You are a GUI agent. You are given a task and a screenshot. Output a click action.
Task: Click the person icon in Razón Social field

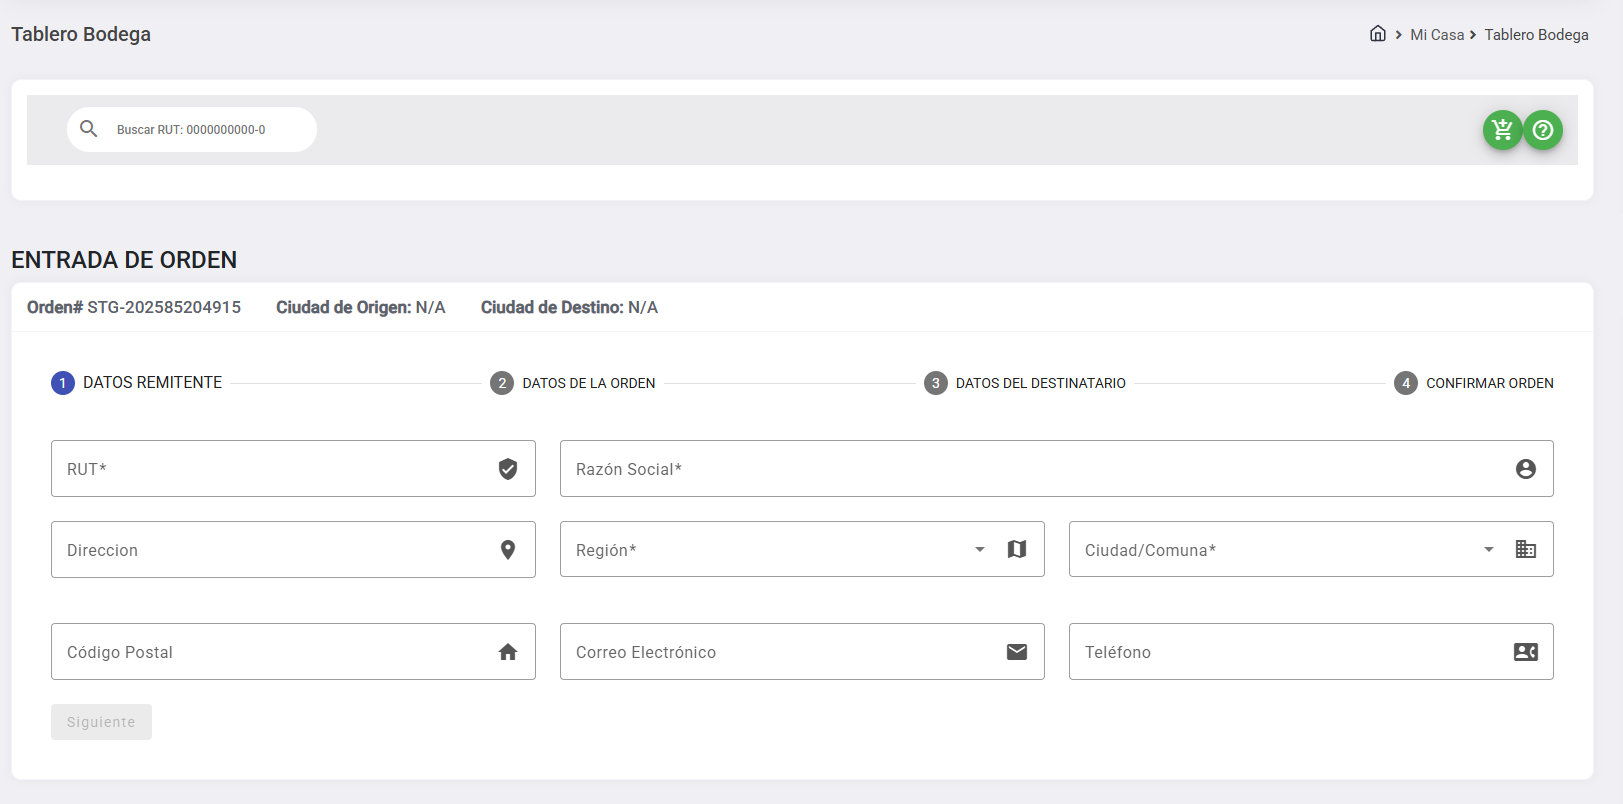click(x=1525, y=469)
